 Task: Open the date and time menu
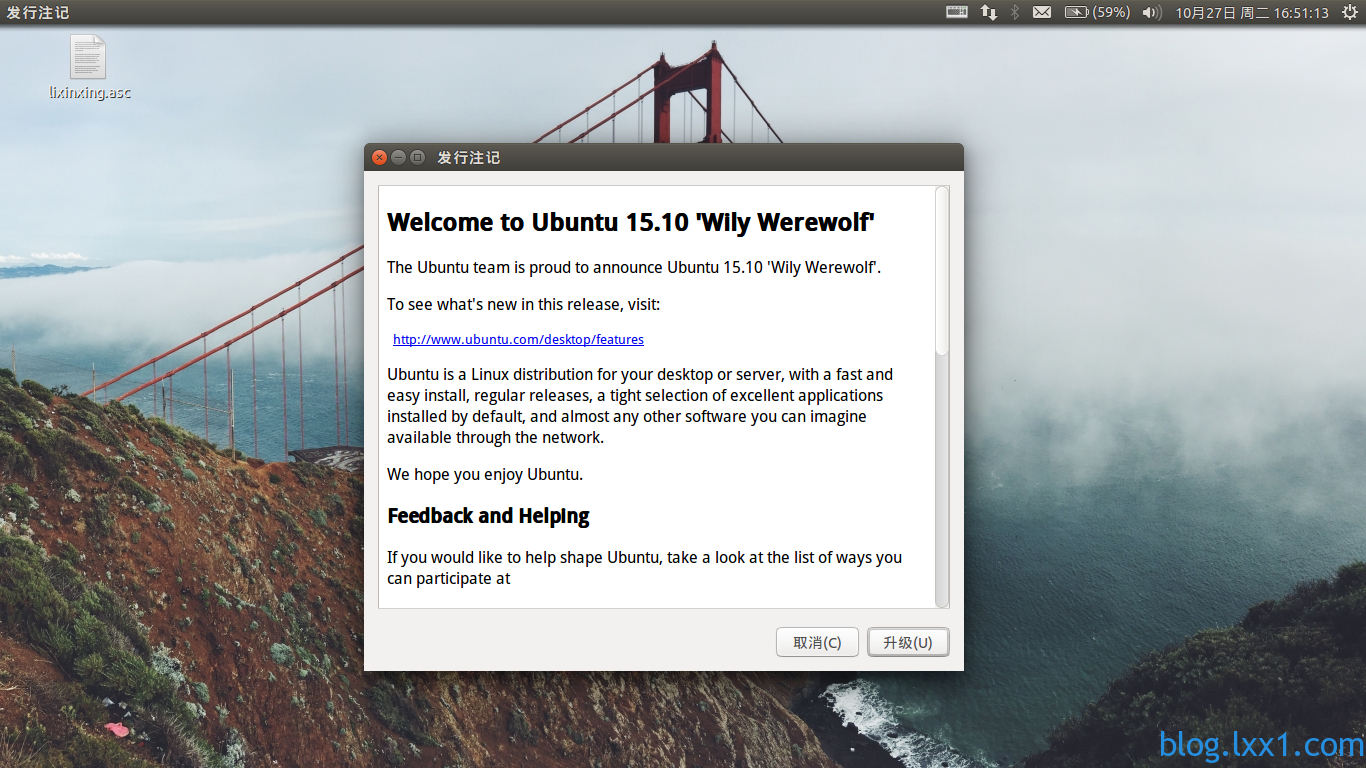point(1252,12)
